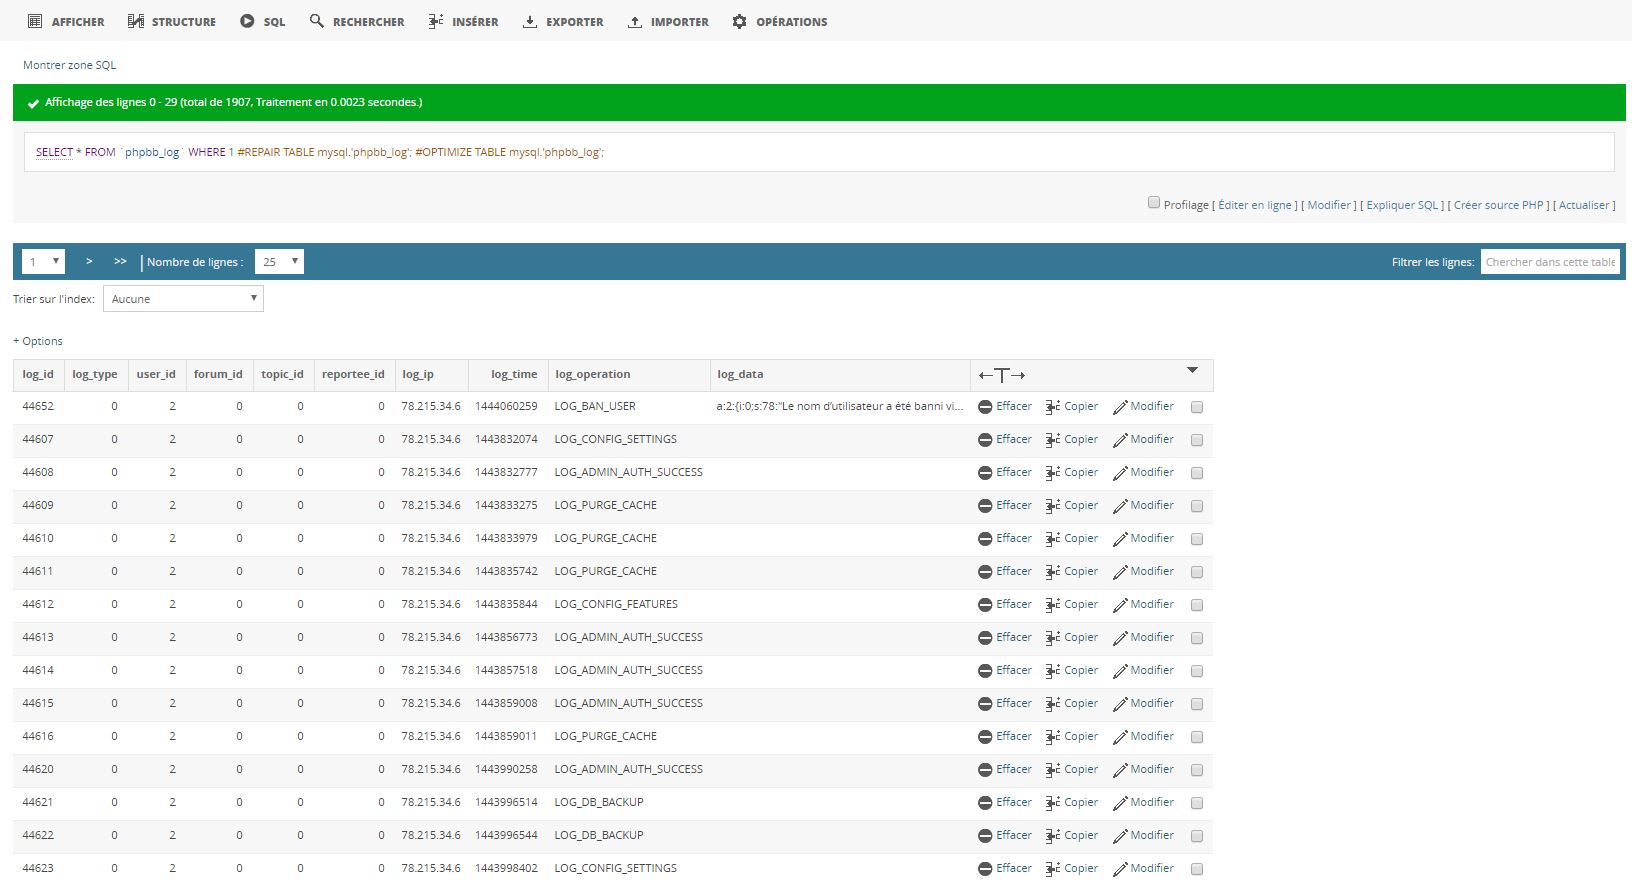Open the column options dropdown arrow

[x=1192, y=371]
